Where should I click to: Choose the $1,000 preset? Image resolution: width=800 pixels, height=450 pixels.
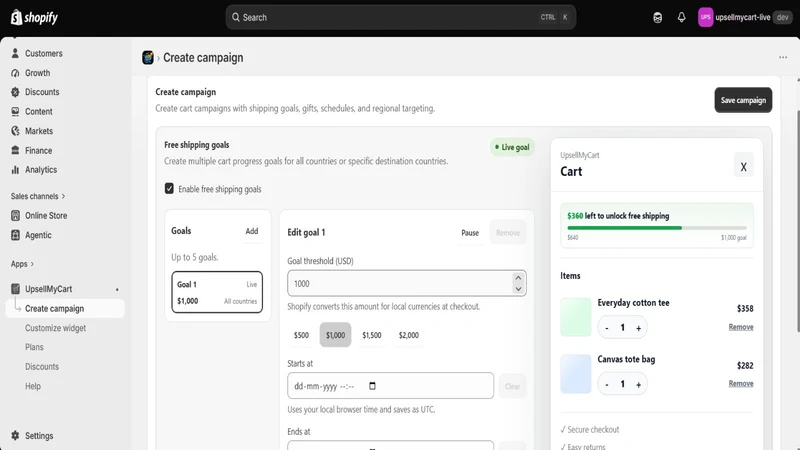(335, 335)
